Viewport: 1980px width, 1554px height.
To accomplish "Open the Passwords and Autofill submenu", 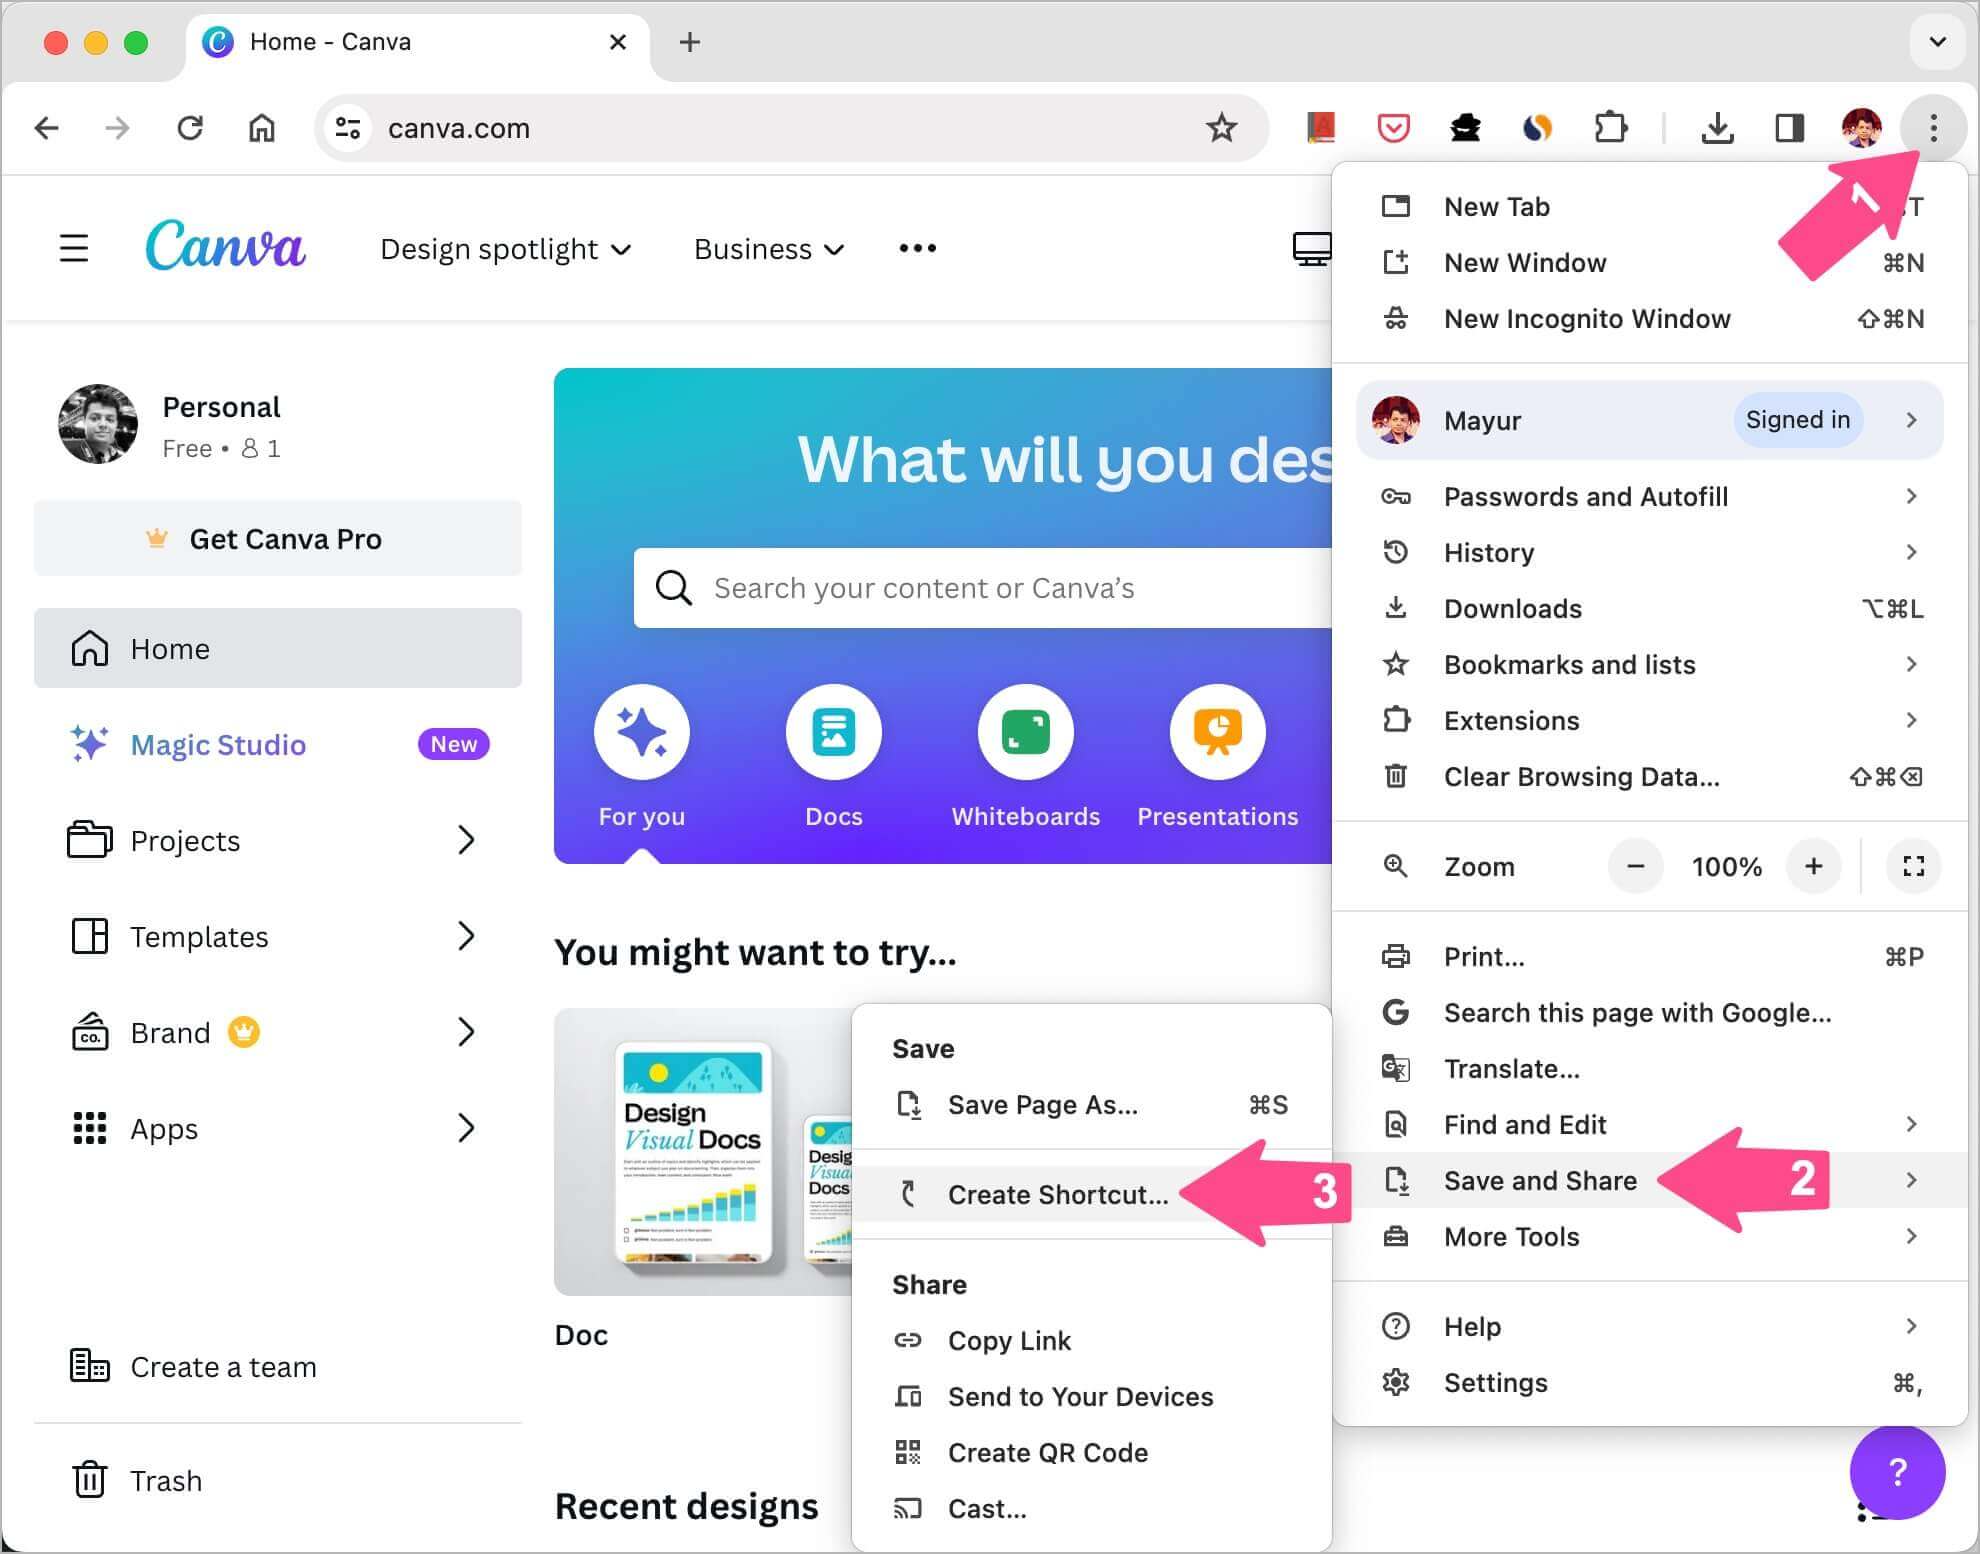I will click(x=1650, y=496).
